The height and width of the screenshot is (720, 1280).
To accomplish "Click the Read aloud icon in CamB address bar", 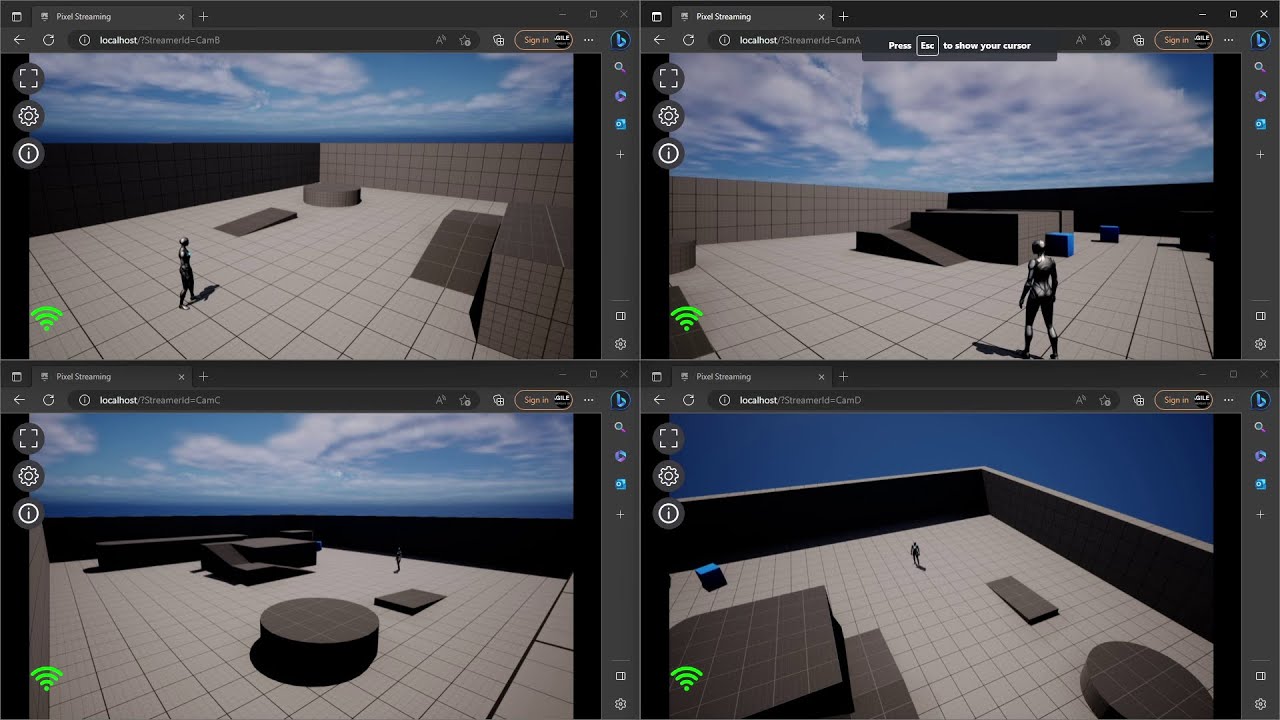I will pos(441,40).
